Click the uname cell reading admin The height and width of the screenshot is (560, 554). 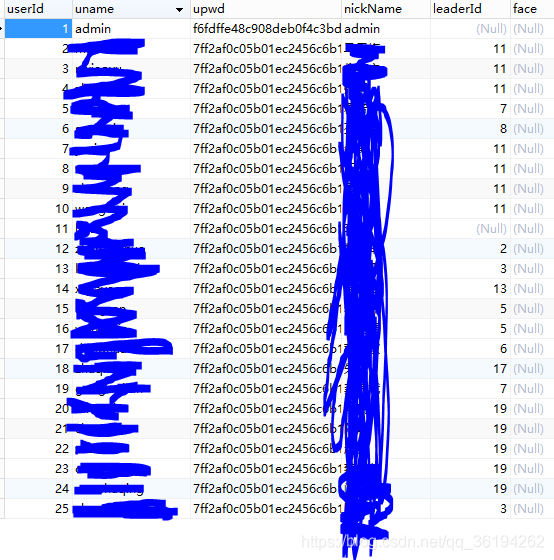point(131,29)
